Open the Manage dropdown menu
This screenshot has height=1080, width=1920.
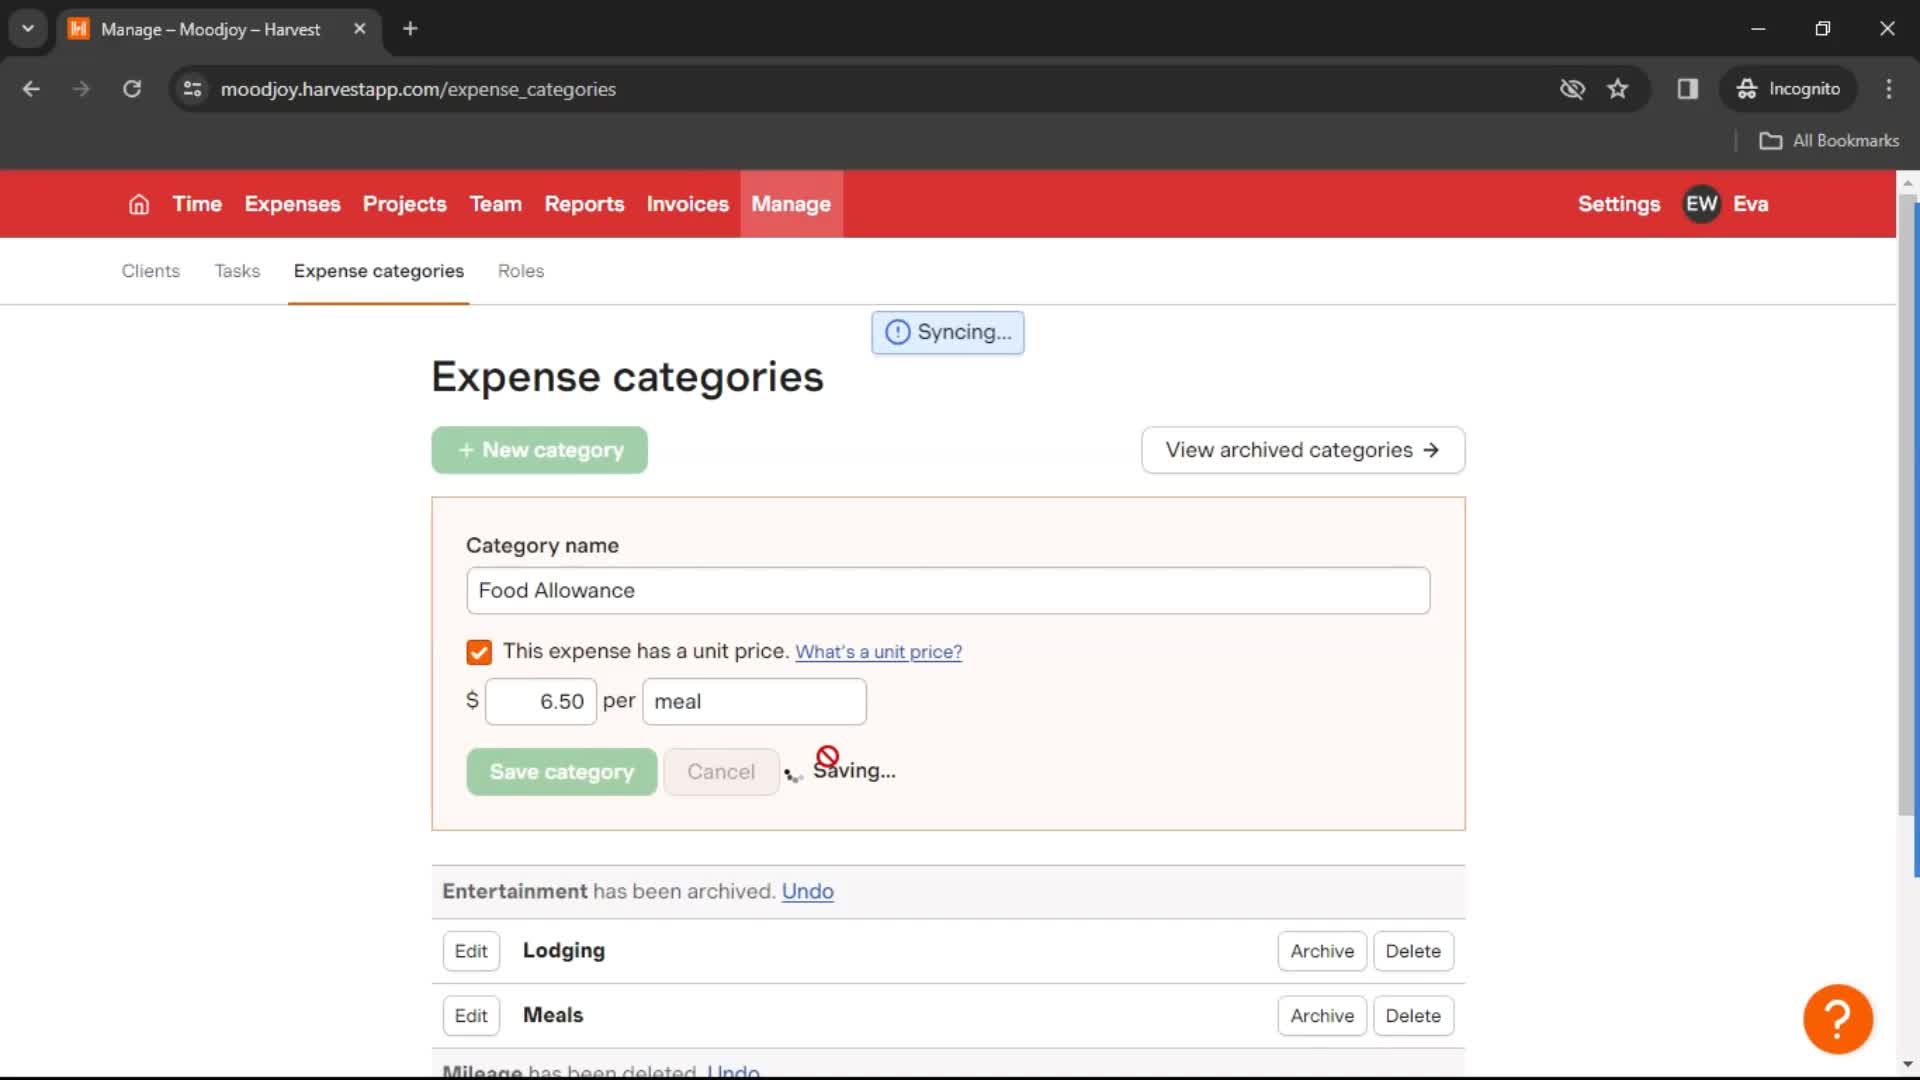click(791, 204)
